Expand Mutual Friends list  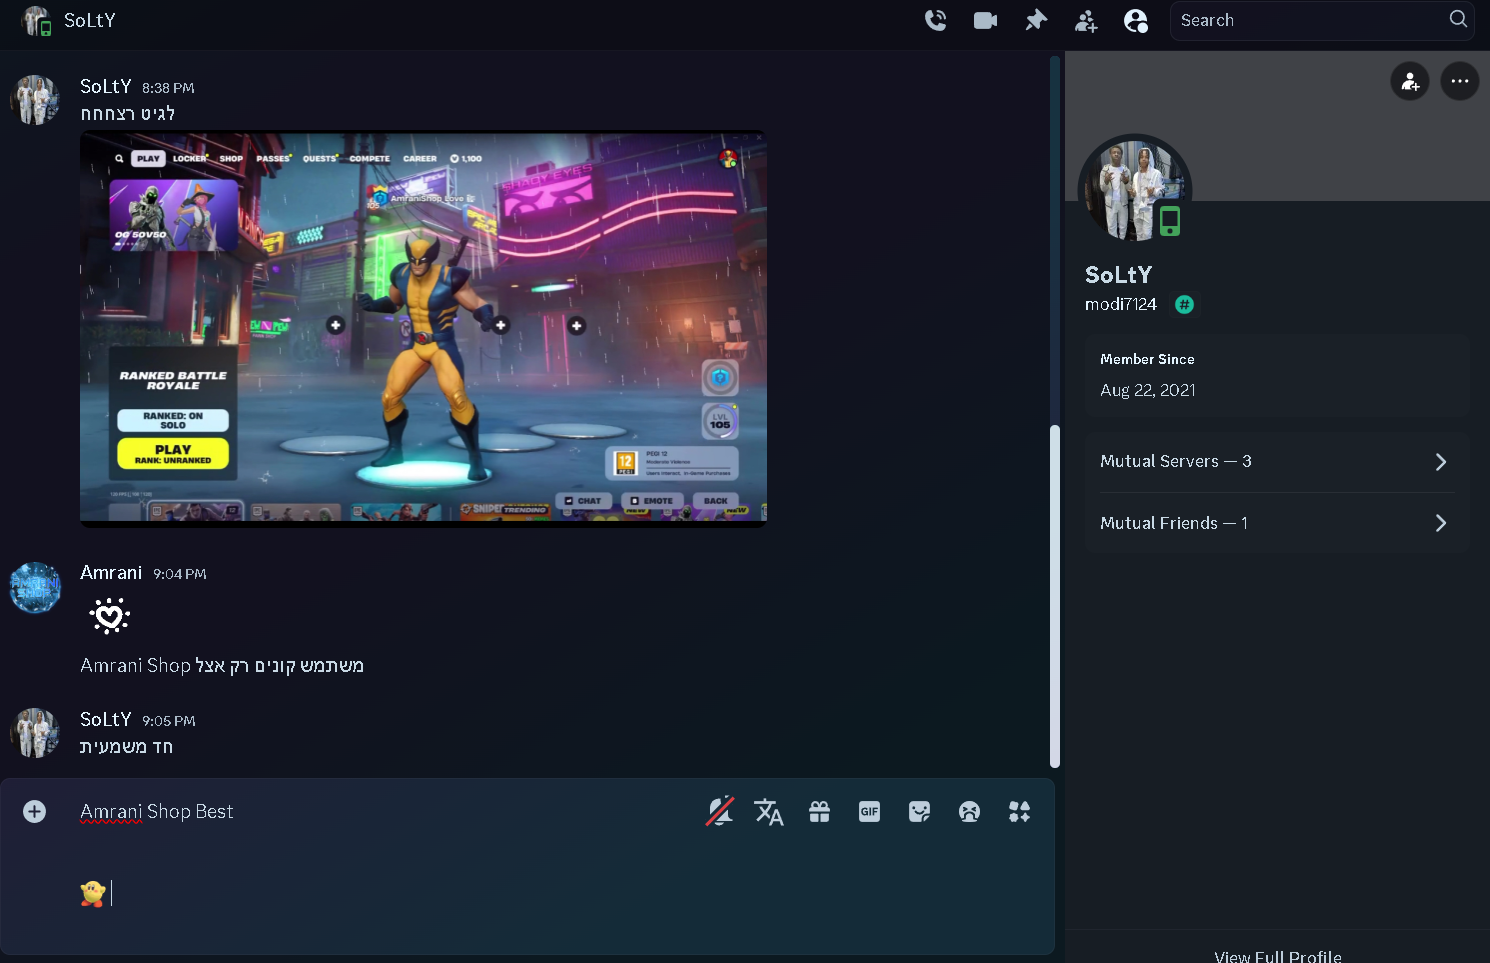[1277, 523]
